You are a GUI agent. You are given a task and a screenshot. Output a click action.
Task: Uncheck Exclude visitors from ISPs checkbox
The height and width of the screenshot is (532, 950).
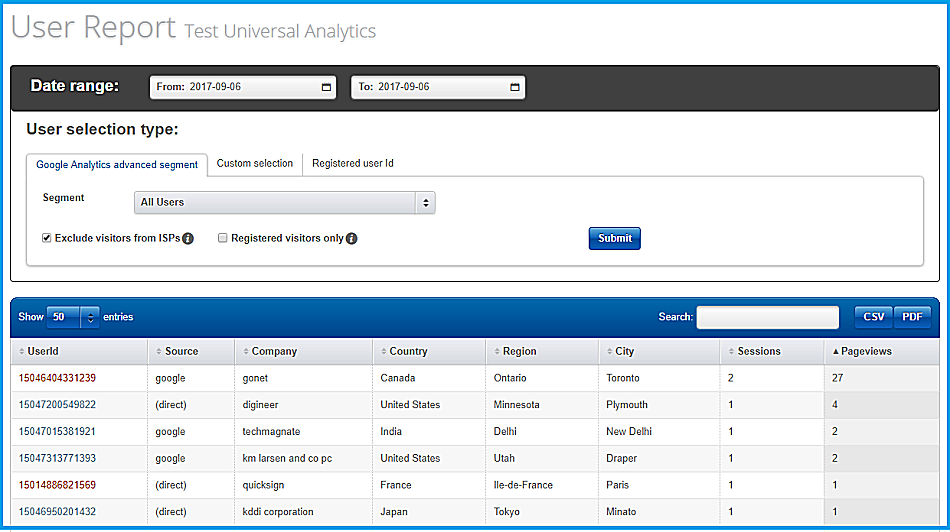click(x=47, y=238)
